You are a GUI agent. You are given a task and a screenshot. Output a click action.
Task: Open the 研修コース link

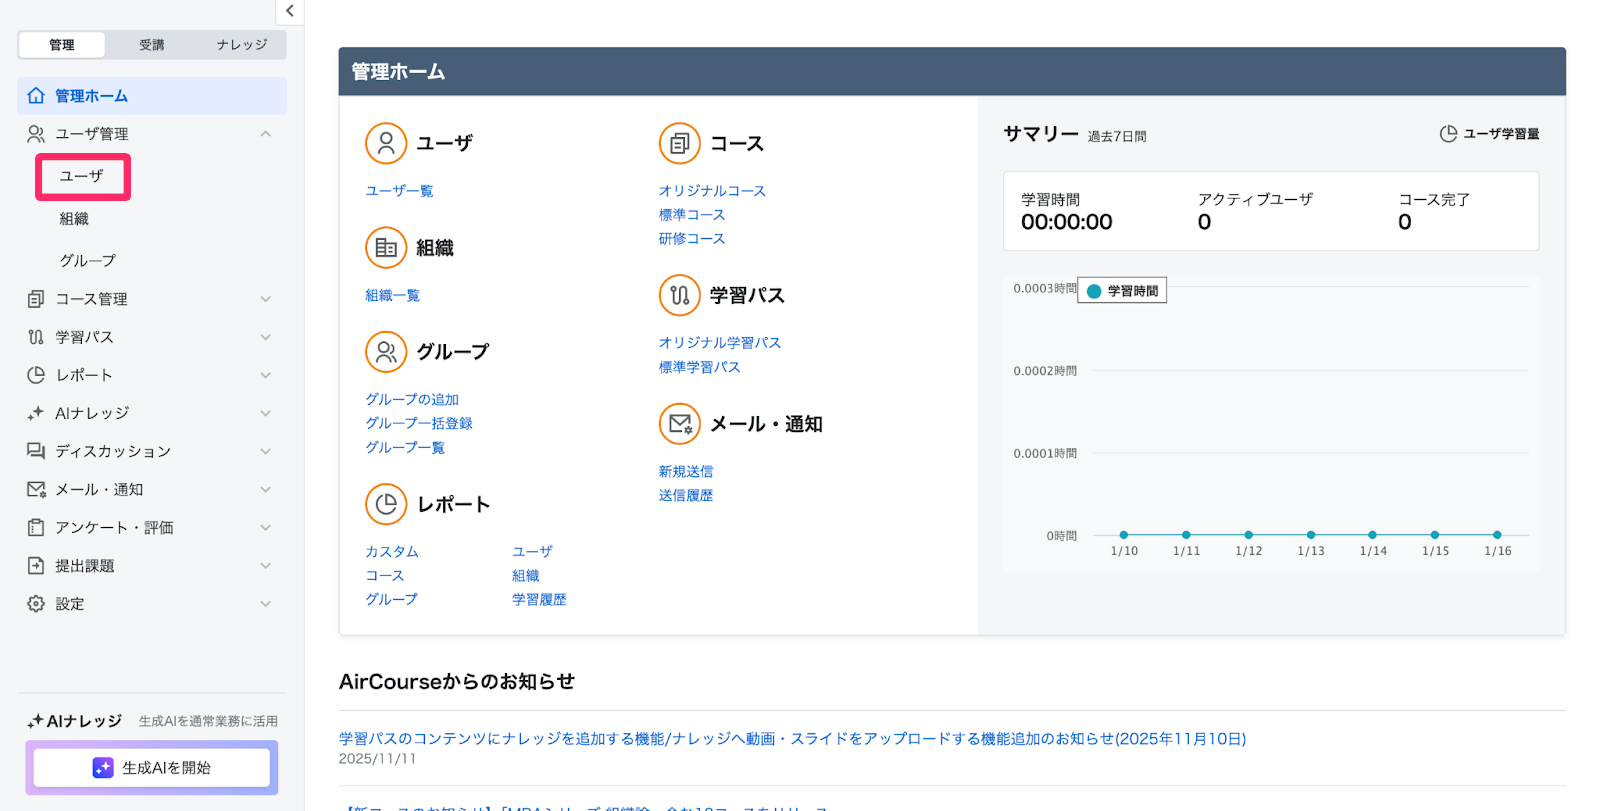click(x=692, y=239)
